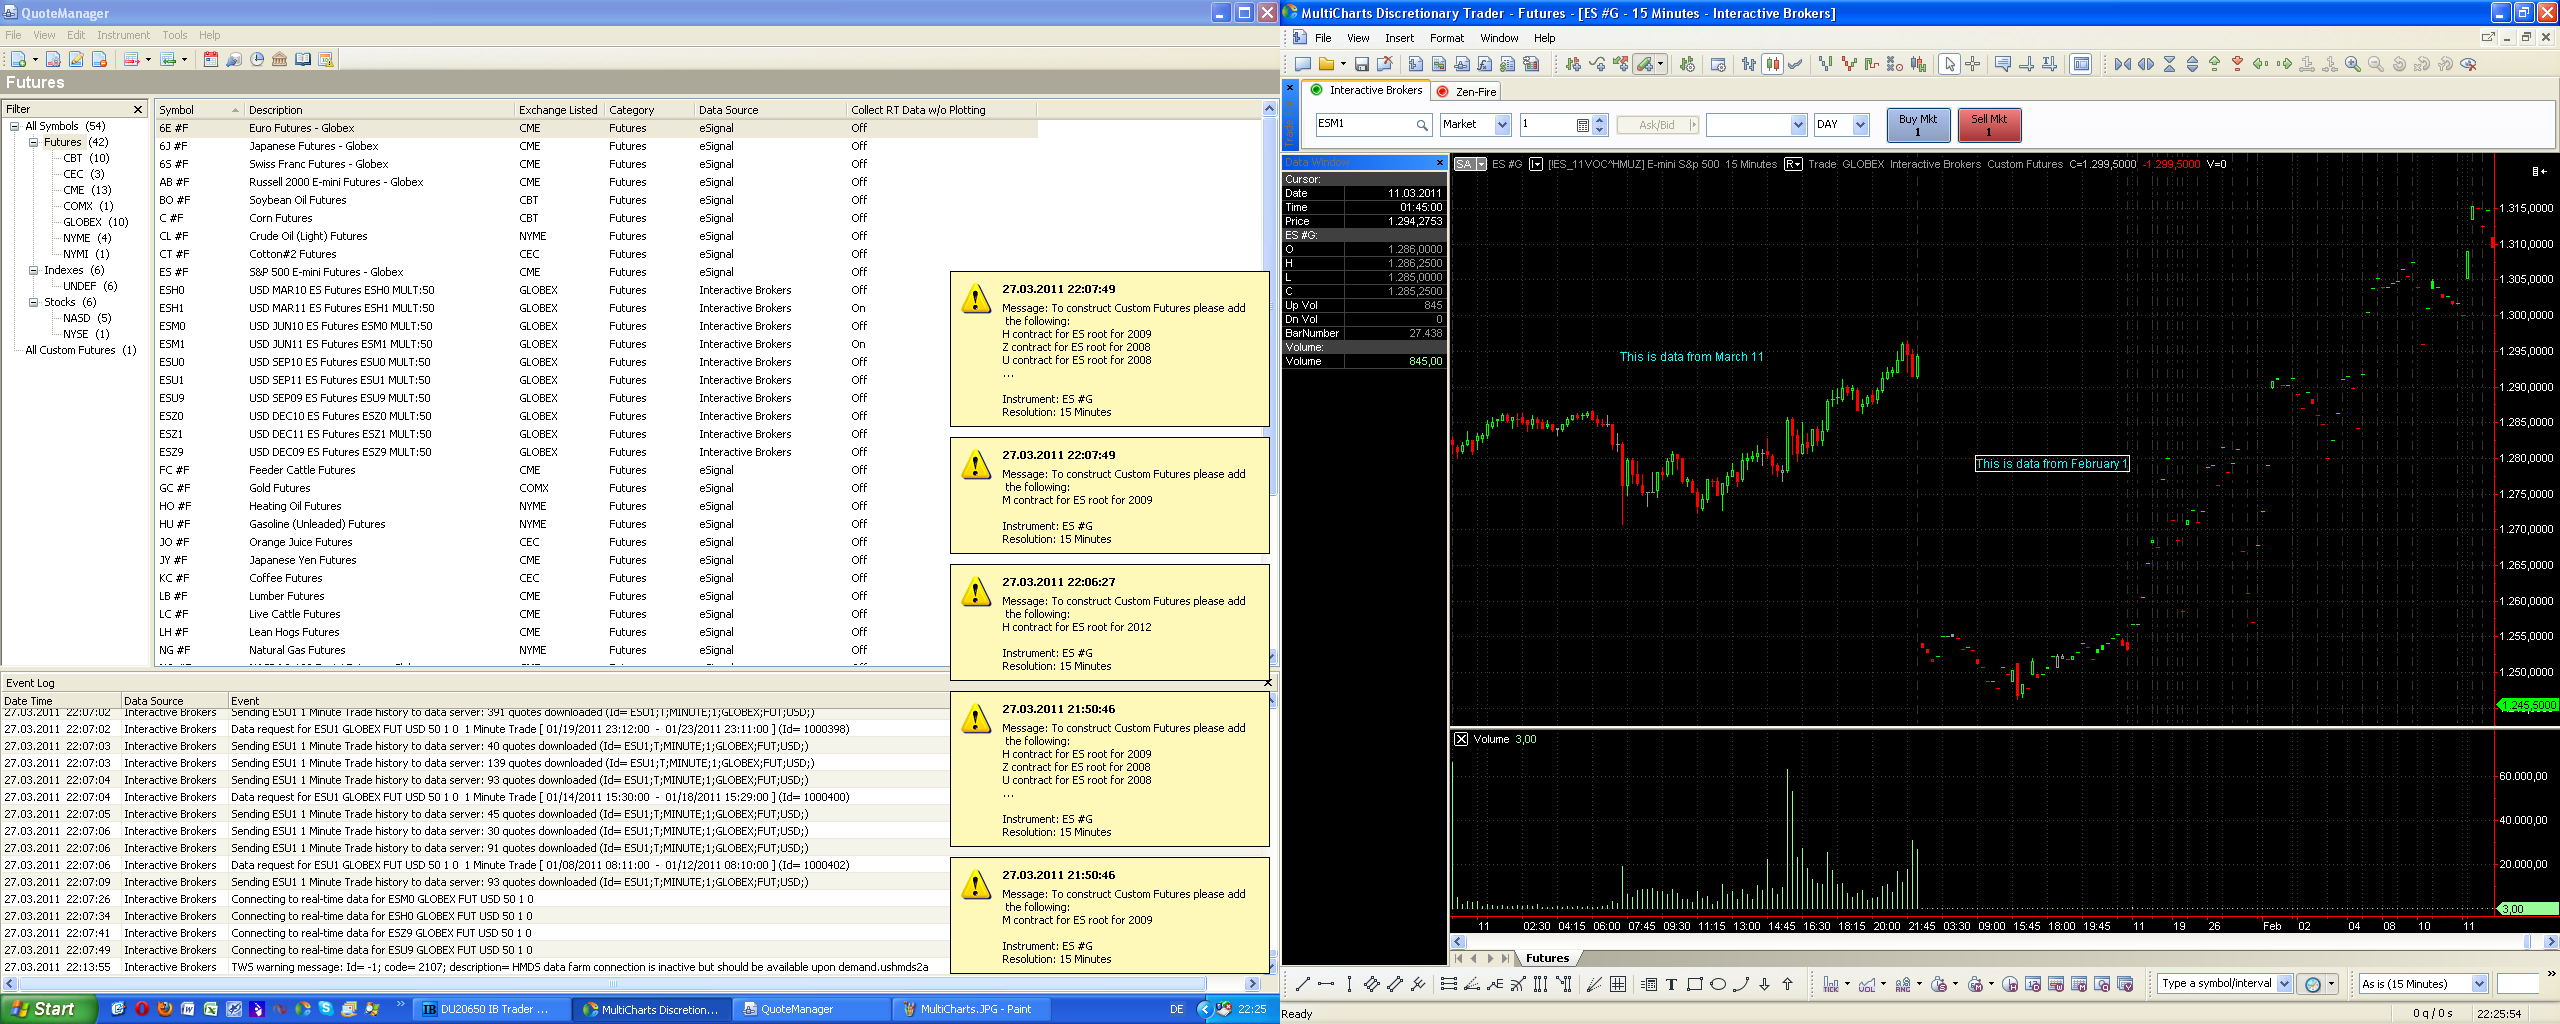The height and width of the screenshot is (1024, 2560).
Task: Click the symbol settings gear-page icon in QuoteManager
Action: point(54,60)
